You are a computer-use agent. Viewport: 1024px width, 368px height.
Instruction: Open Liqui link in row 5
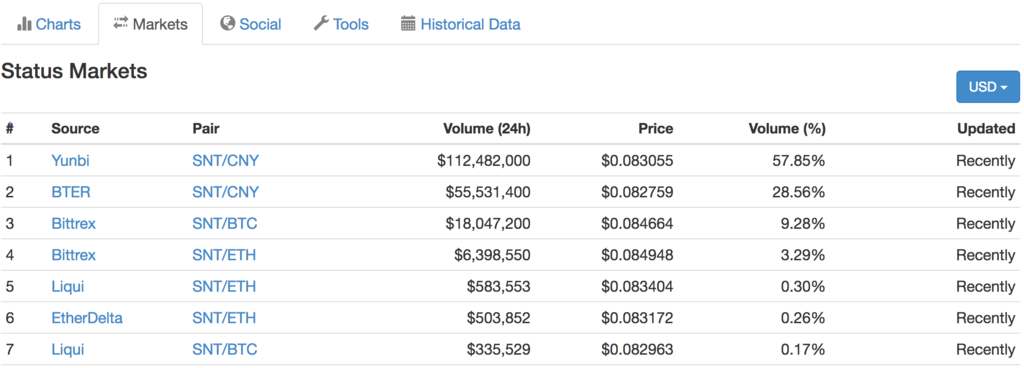tap(67, 286)
